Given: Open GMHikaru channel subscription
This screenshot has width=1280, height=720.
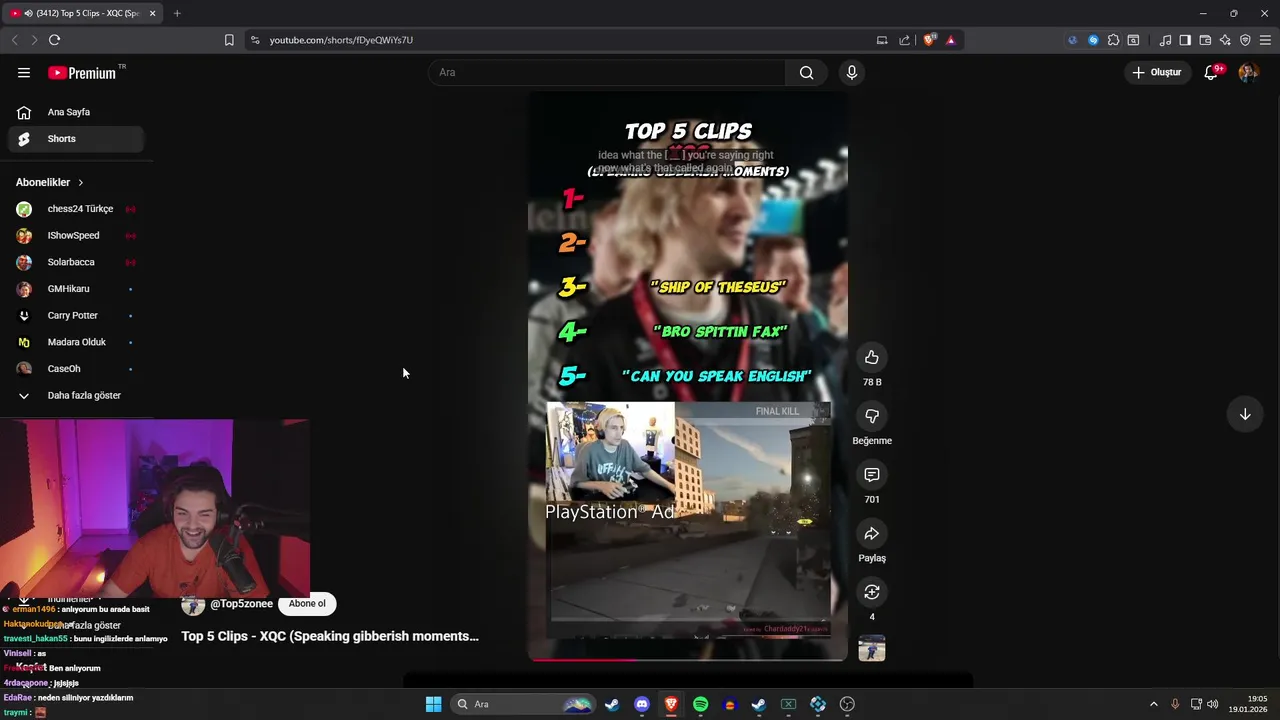Looking at the screenshot, I should point(76,289).
